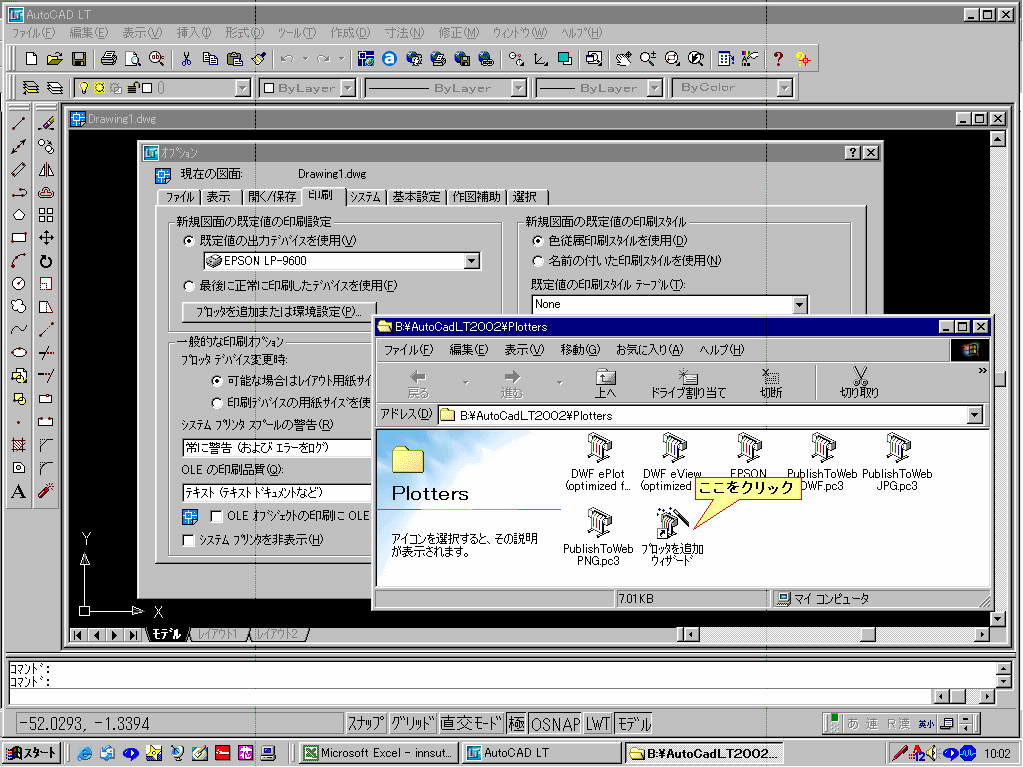Screen dimensions: 1023x767
Task: Click the Copy icon in AutoCAD toolbar
Action: [210, 59]
